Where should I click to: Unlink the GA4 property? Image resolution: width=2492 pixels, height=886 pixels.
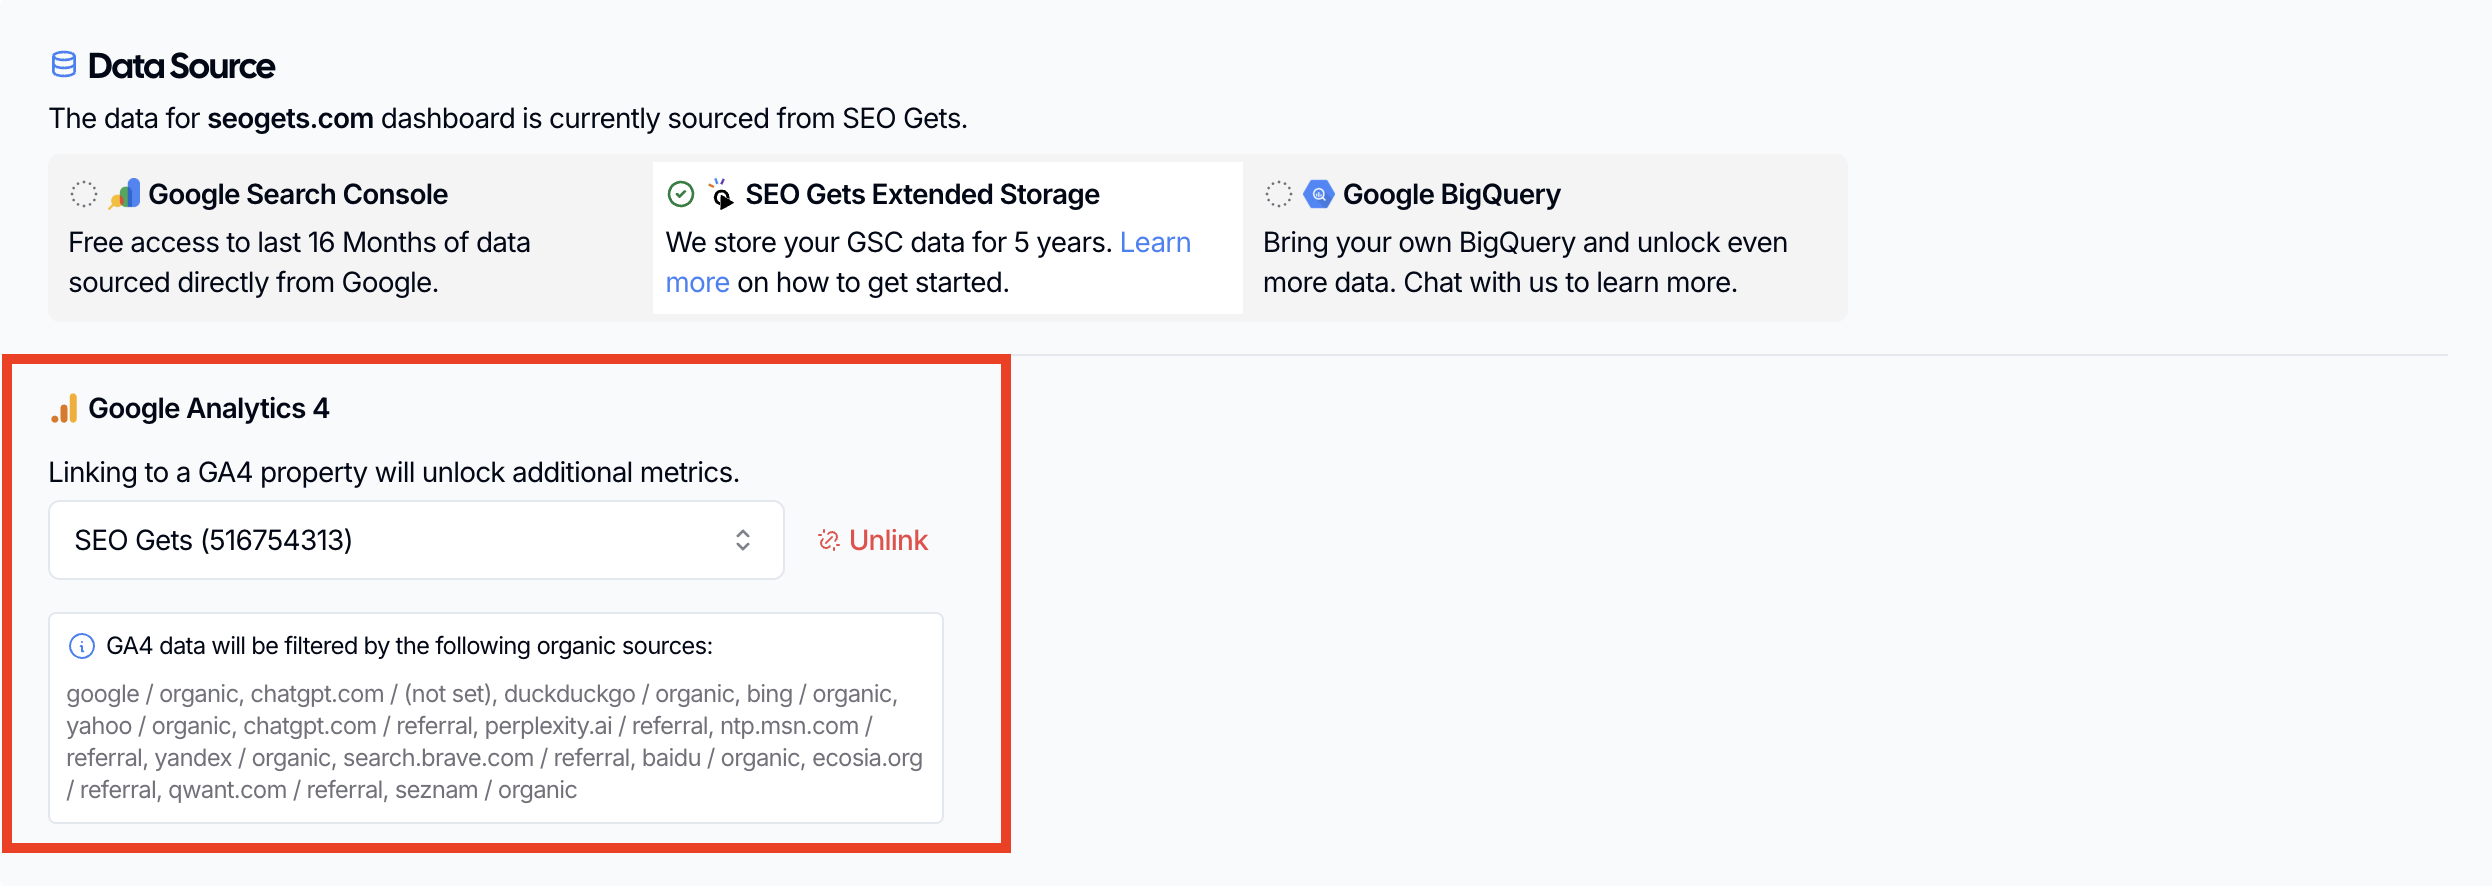pos(888,540)
